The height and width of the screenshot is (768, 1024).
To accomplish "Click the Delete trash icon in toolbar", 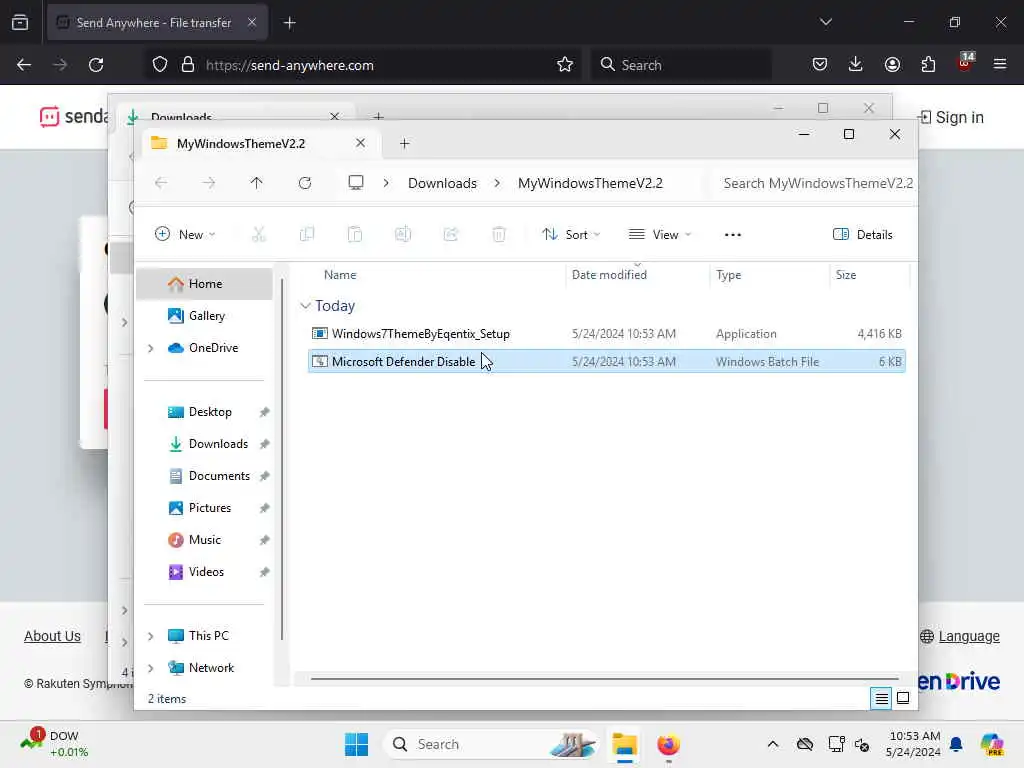I will click(x=499, y=234).
